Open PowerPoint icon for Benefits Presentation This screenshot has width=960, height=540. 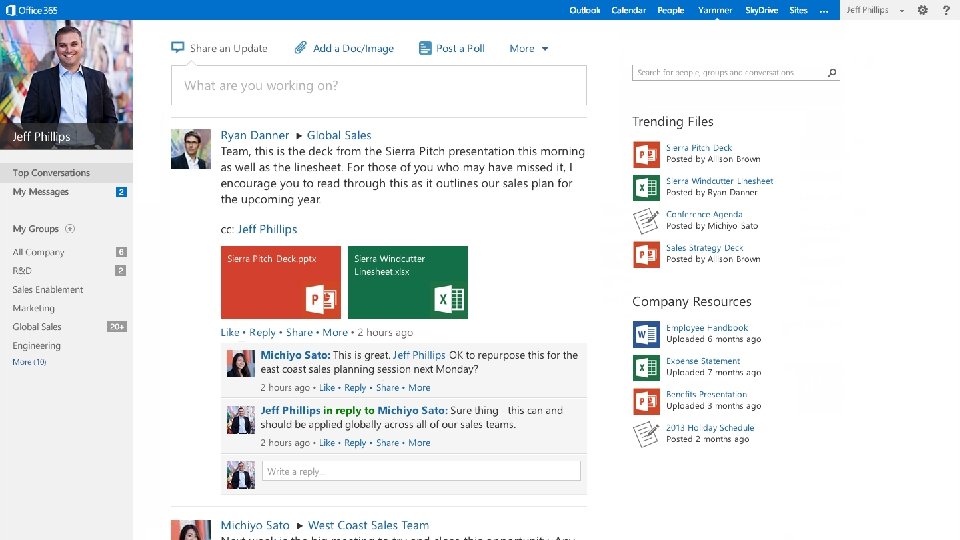(x=646, y=401)
